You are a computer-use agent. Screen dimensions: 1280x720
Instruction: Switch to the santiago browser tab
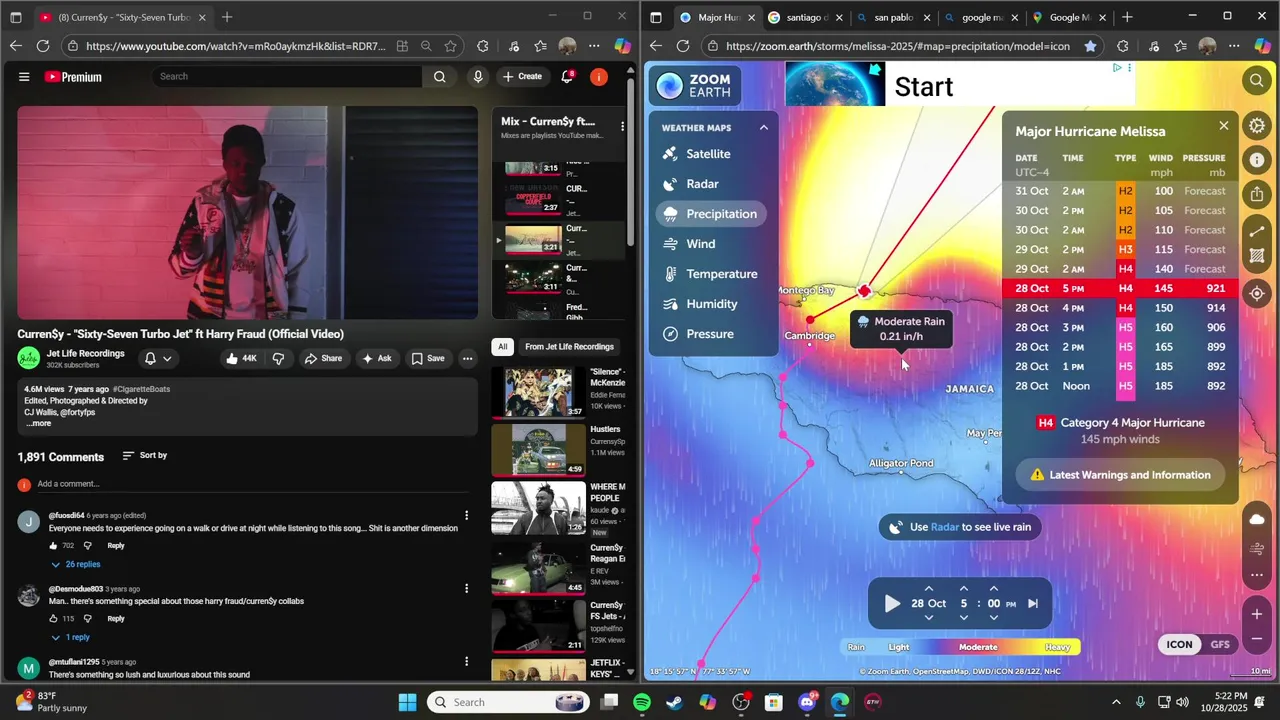point(805,17)
